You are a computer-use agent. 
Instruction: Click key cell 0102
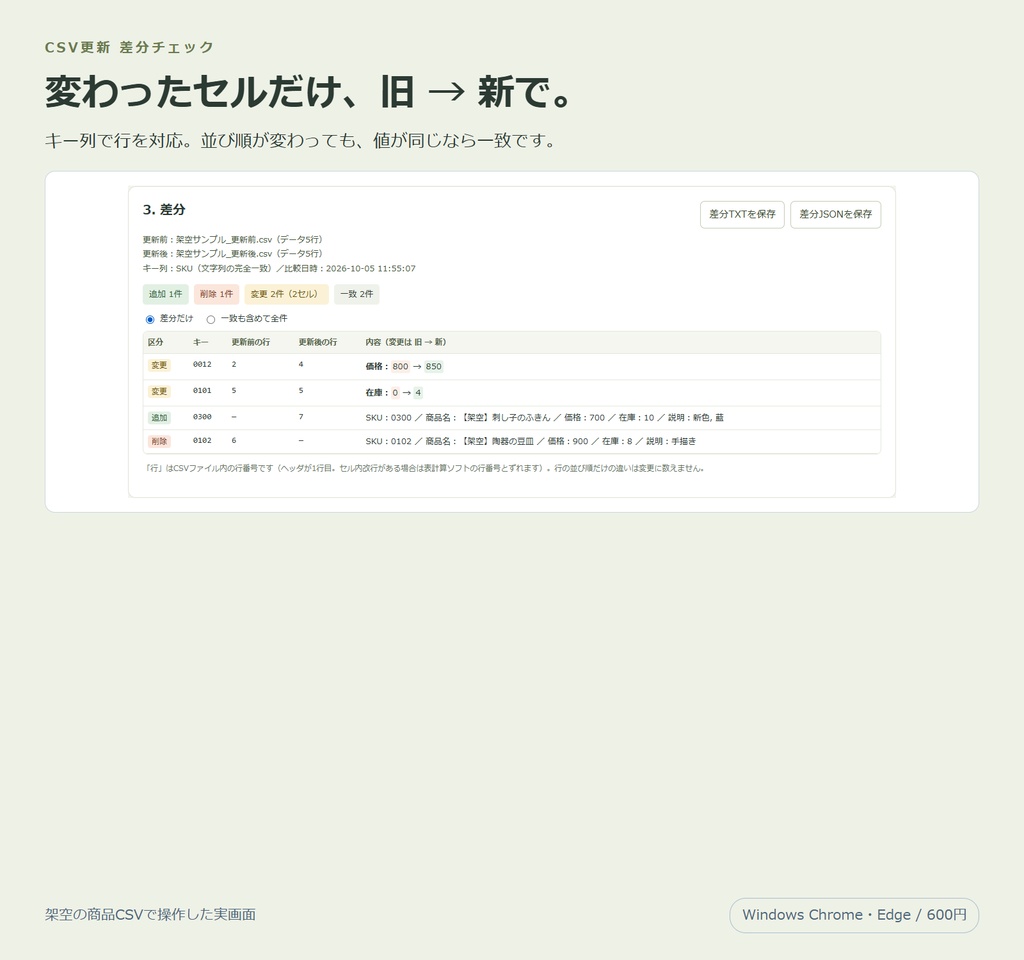pos(202,441)
